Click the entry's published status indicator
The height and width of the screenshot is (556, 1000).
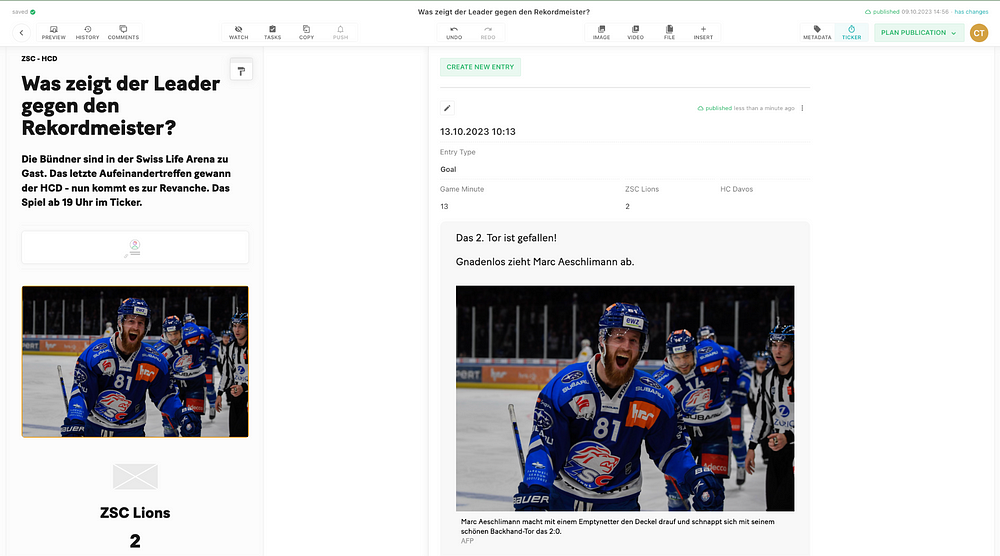[x=746, y=108]
